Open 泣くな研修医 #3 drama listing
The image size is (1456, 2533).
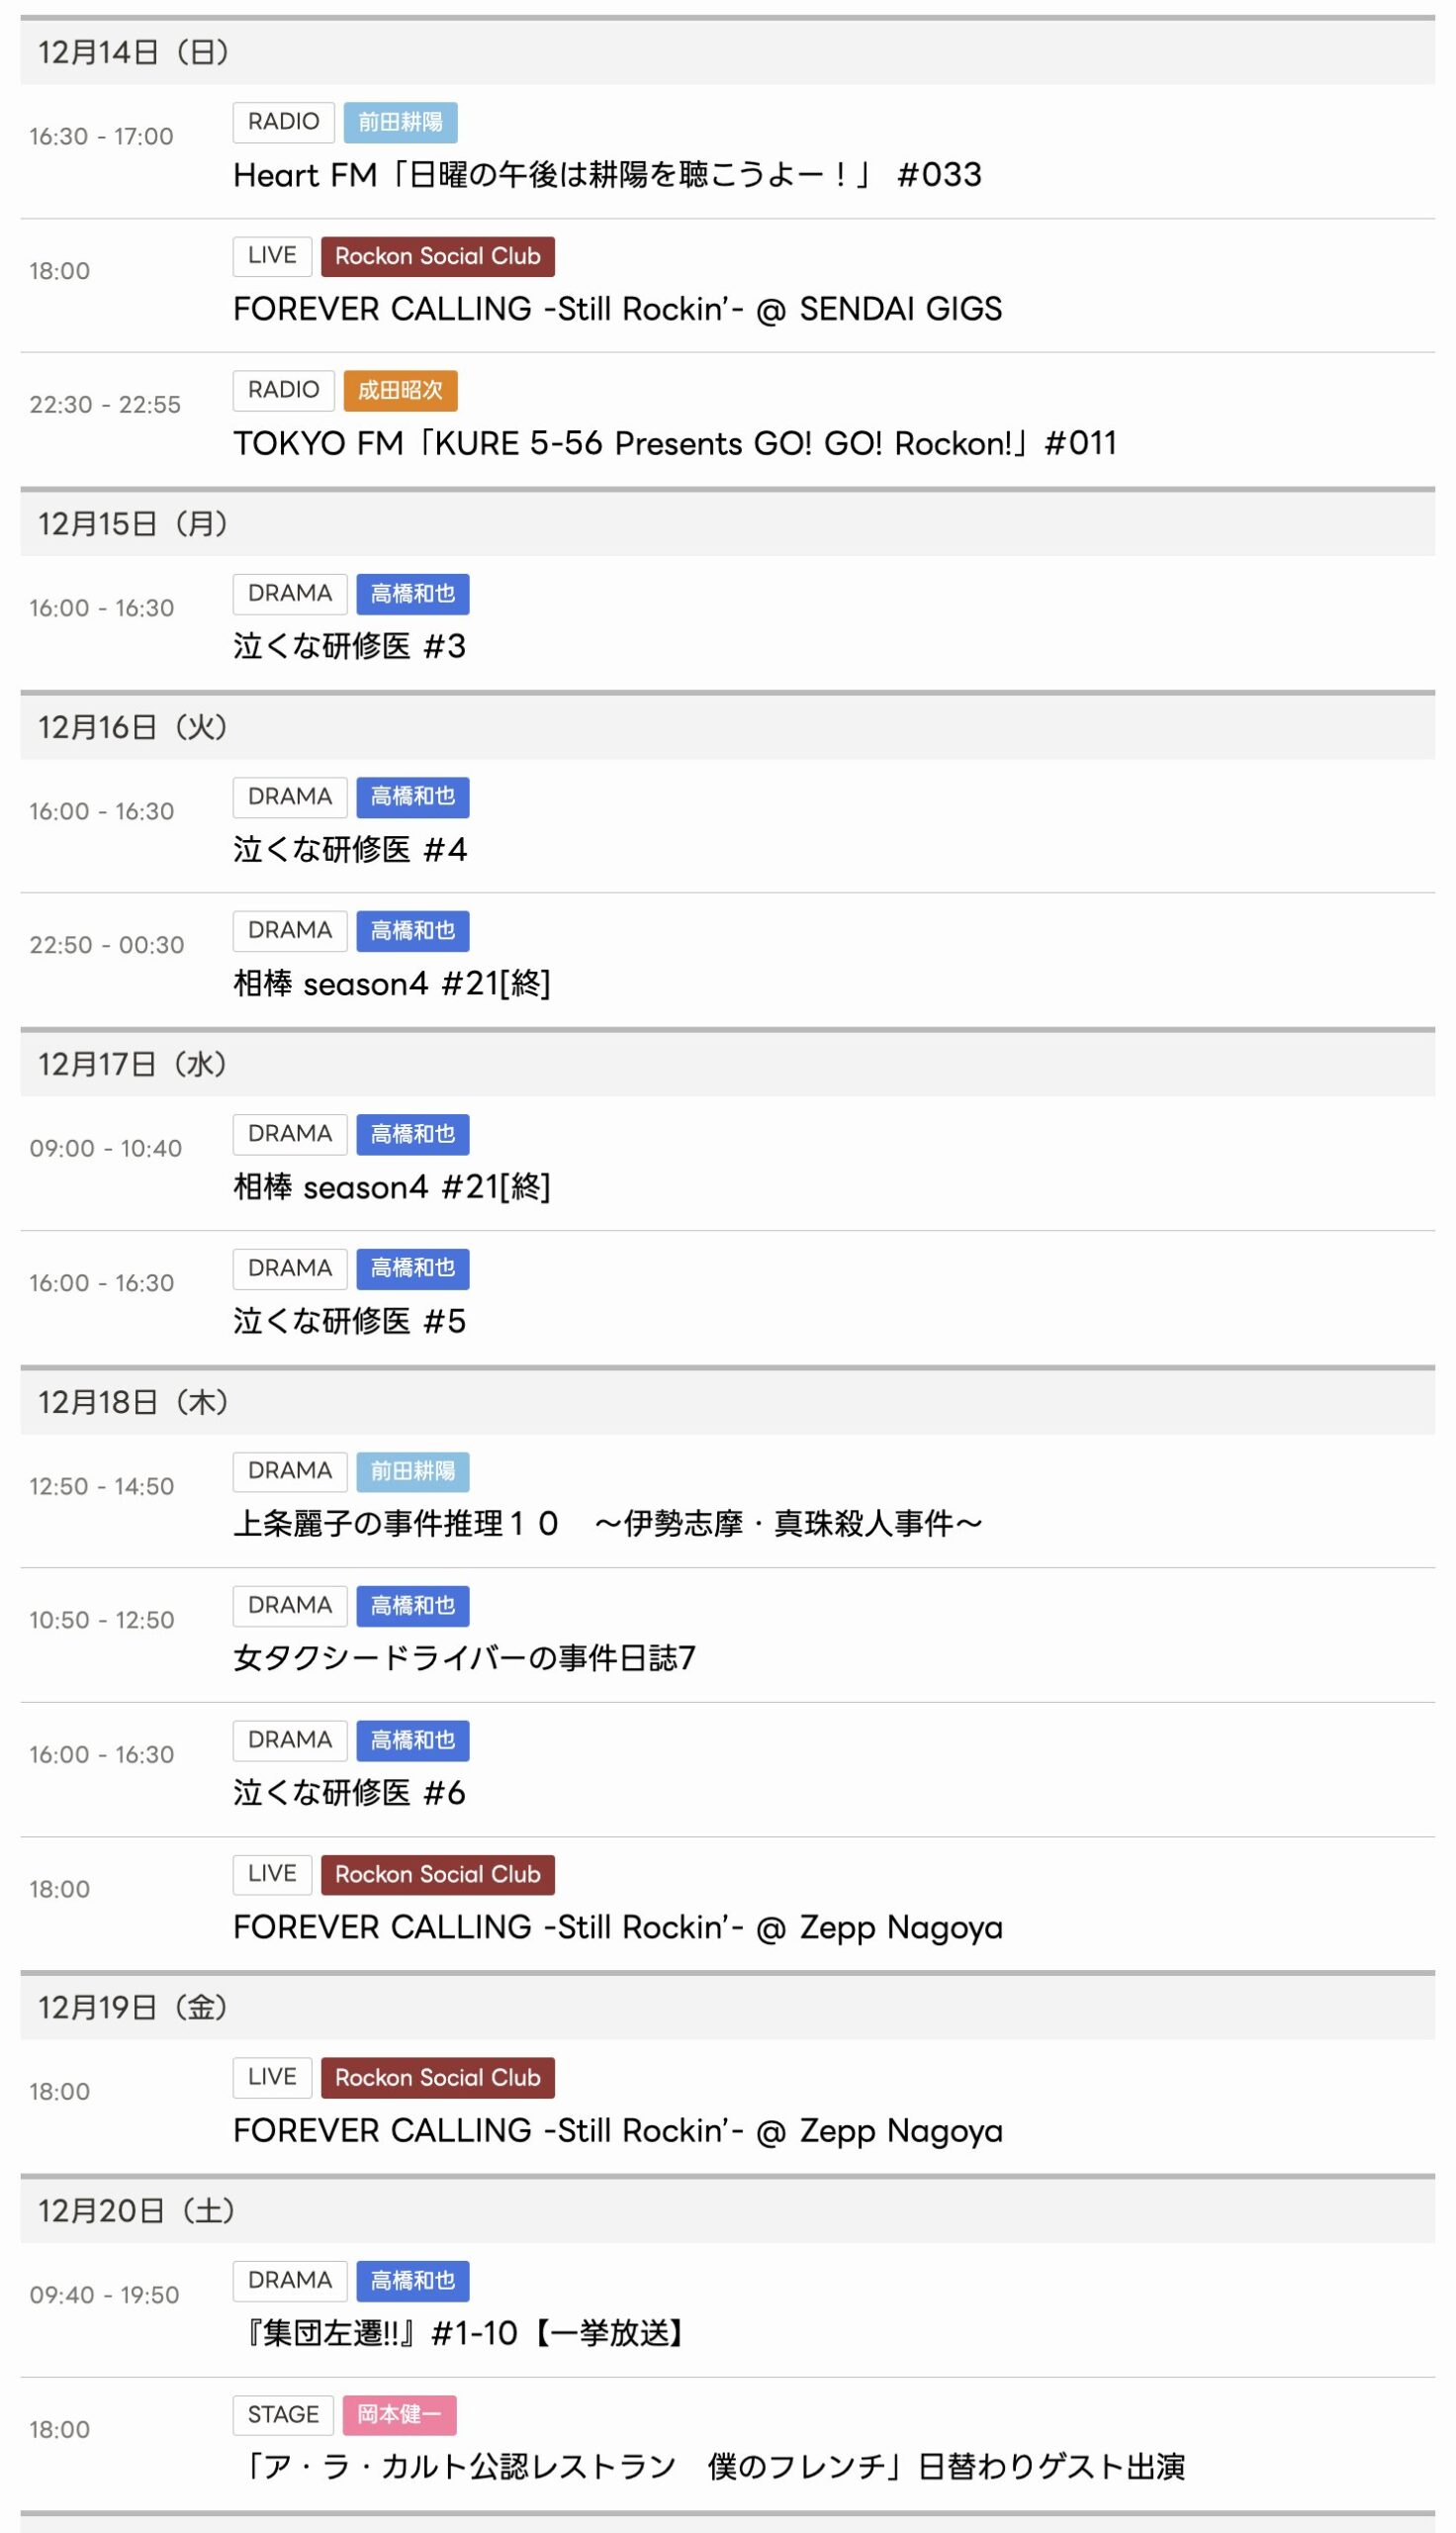(349, 646)
